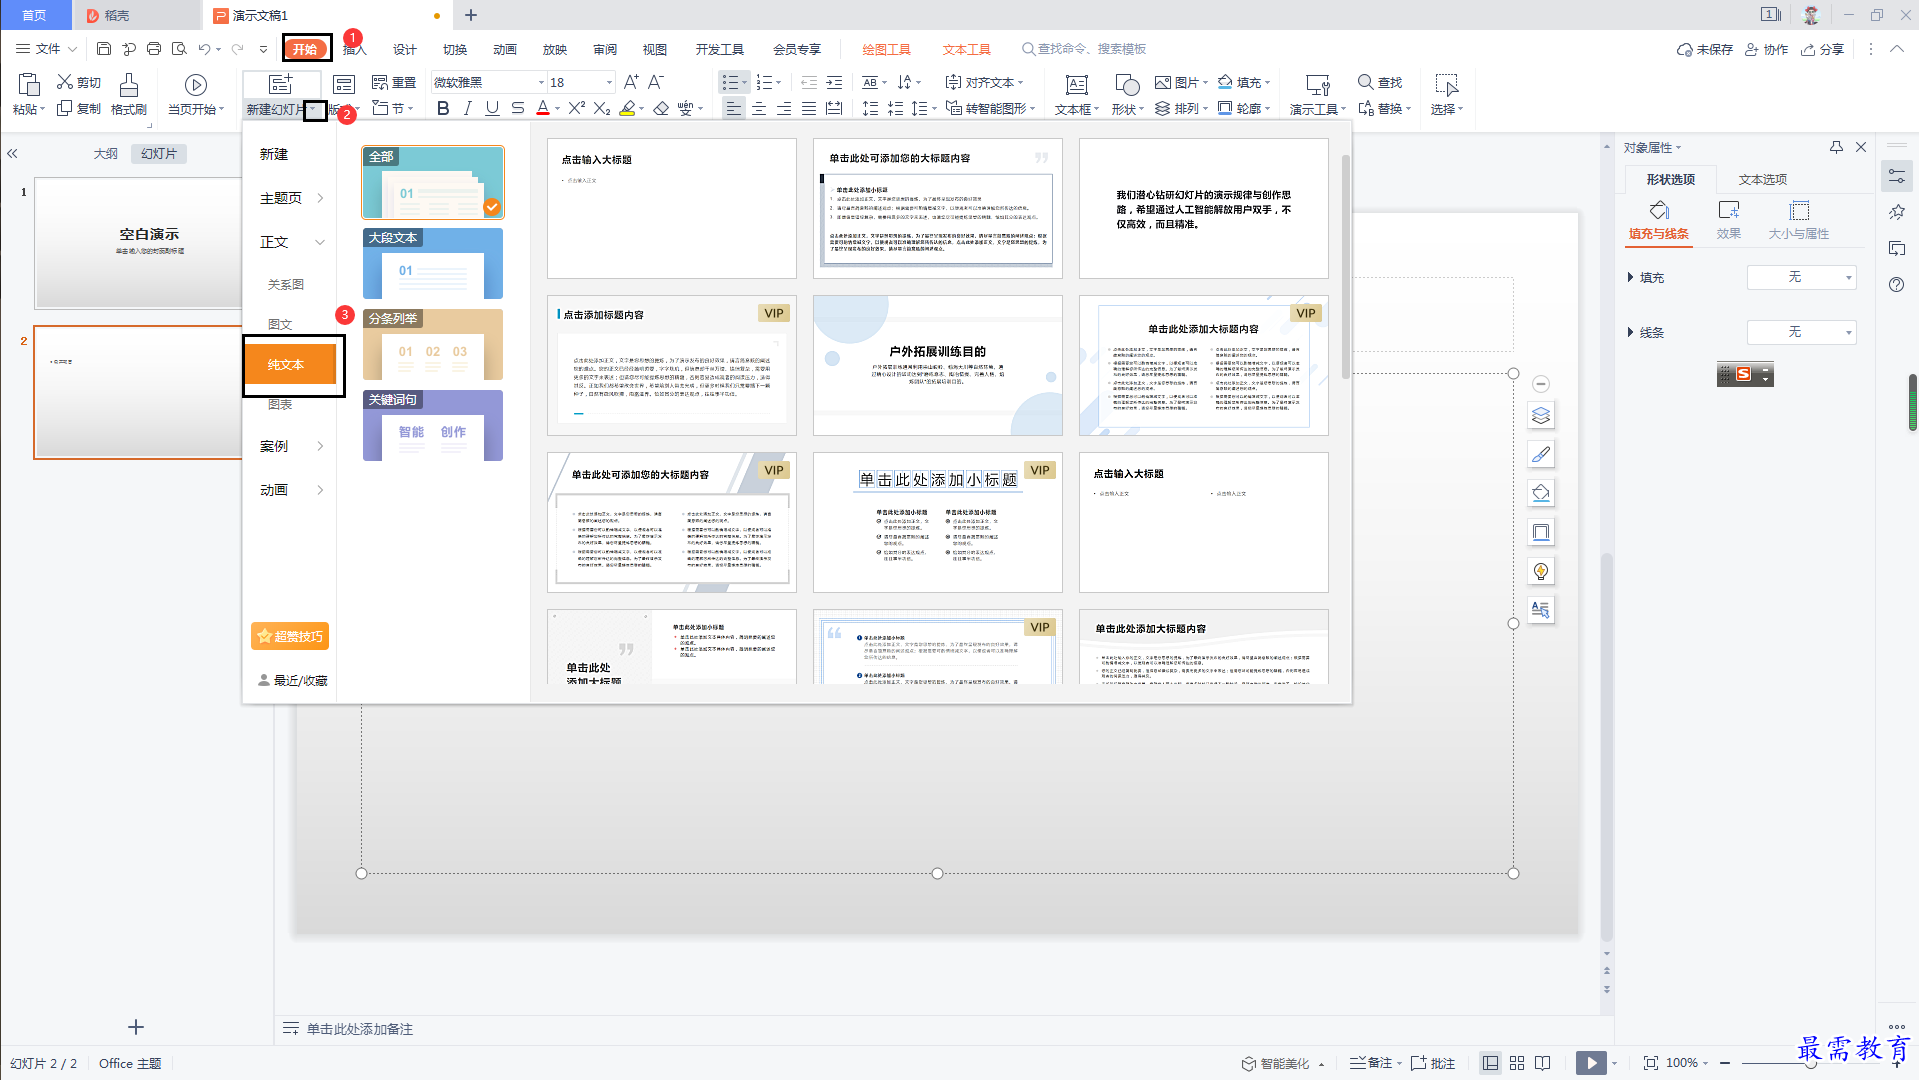
Task: Open 演示工具 presentation tools icon
Action: coord(1318,85)
